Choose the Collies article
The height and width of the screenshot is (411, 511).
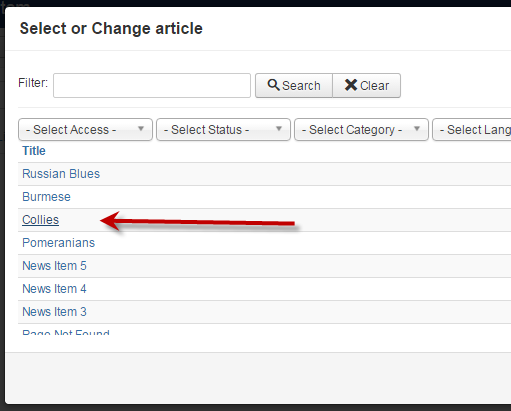[x=40, y=220]
